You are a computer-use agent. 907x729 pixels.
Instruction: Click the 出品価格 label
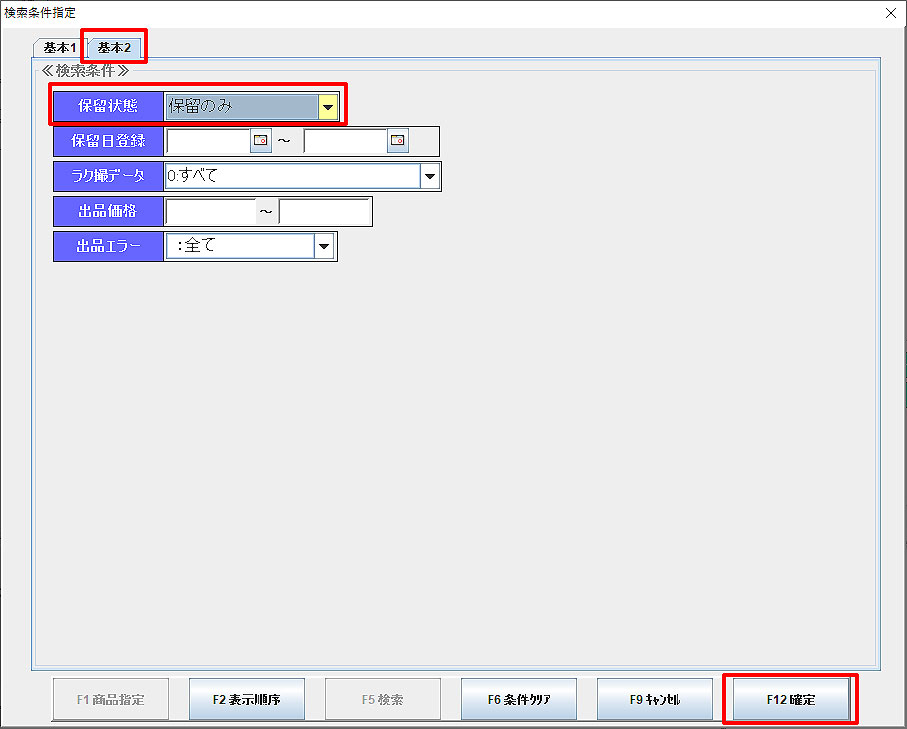pos(108,211)
